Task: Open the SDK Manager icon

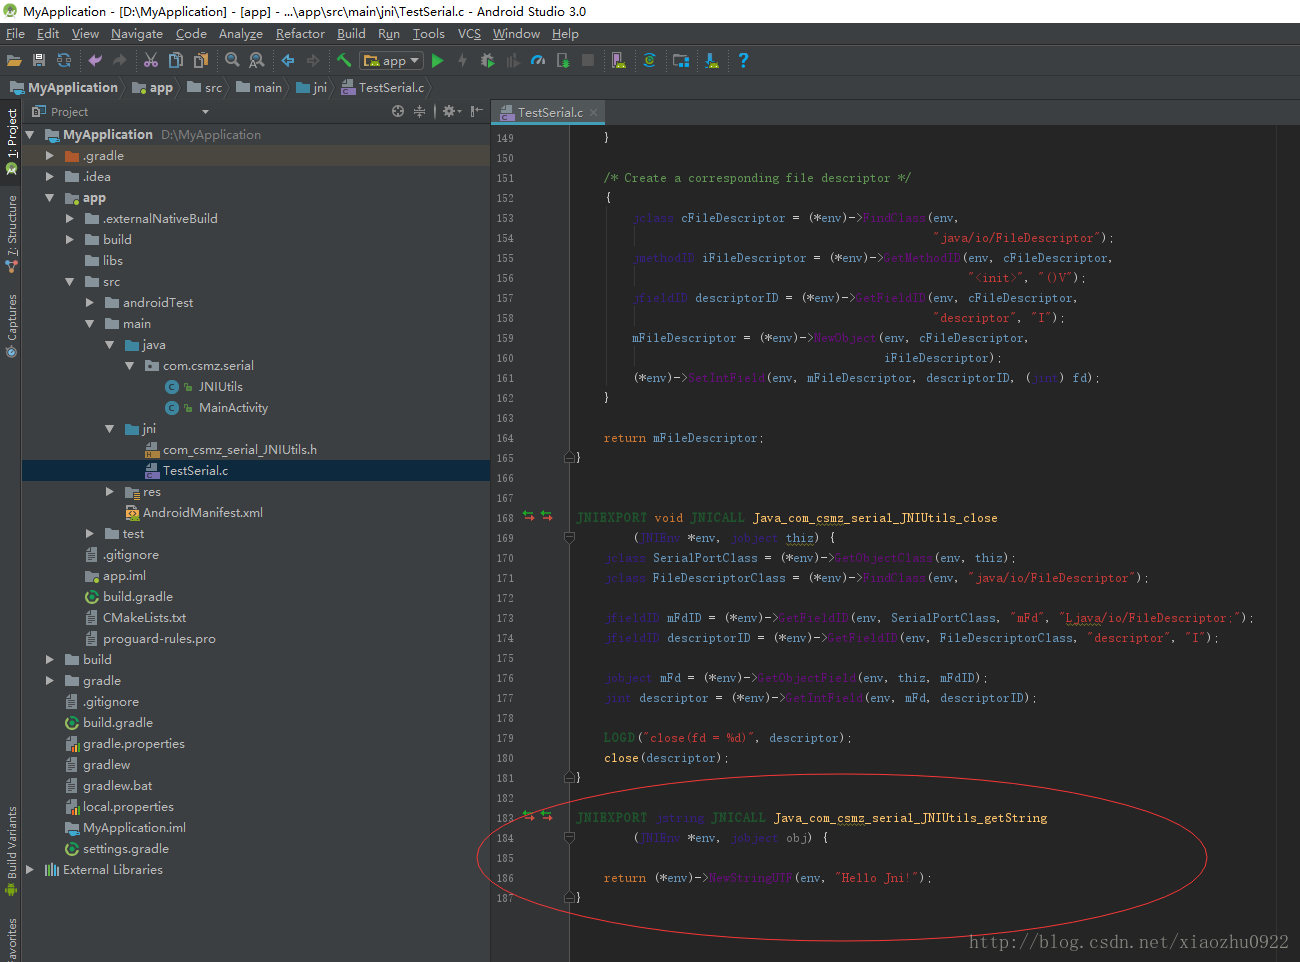Action: coord(712,61)
